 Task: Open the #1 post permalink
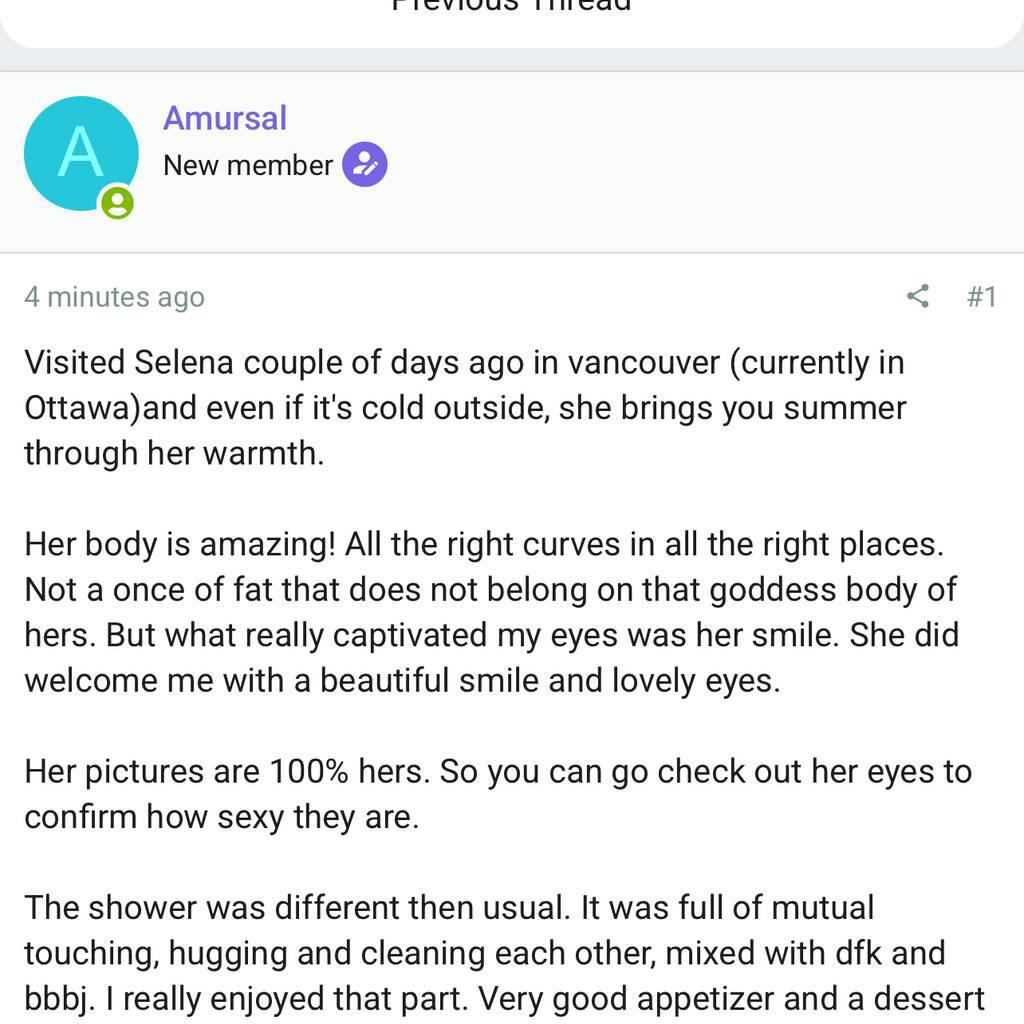981,296
